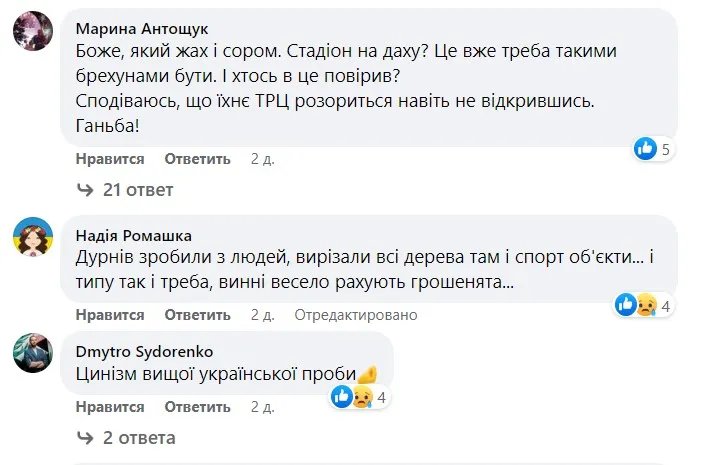The image size is (724, 465).
Task: Click reaction icons on Dmytro Sydorenko's comment
Action: [x=348, y=397]
